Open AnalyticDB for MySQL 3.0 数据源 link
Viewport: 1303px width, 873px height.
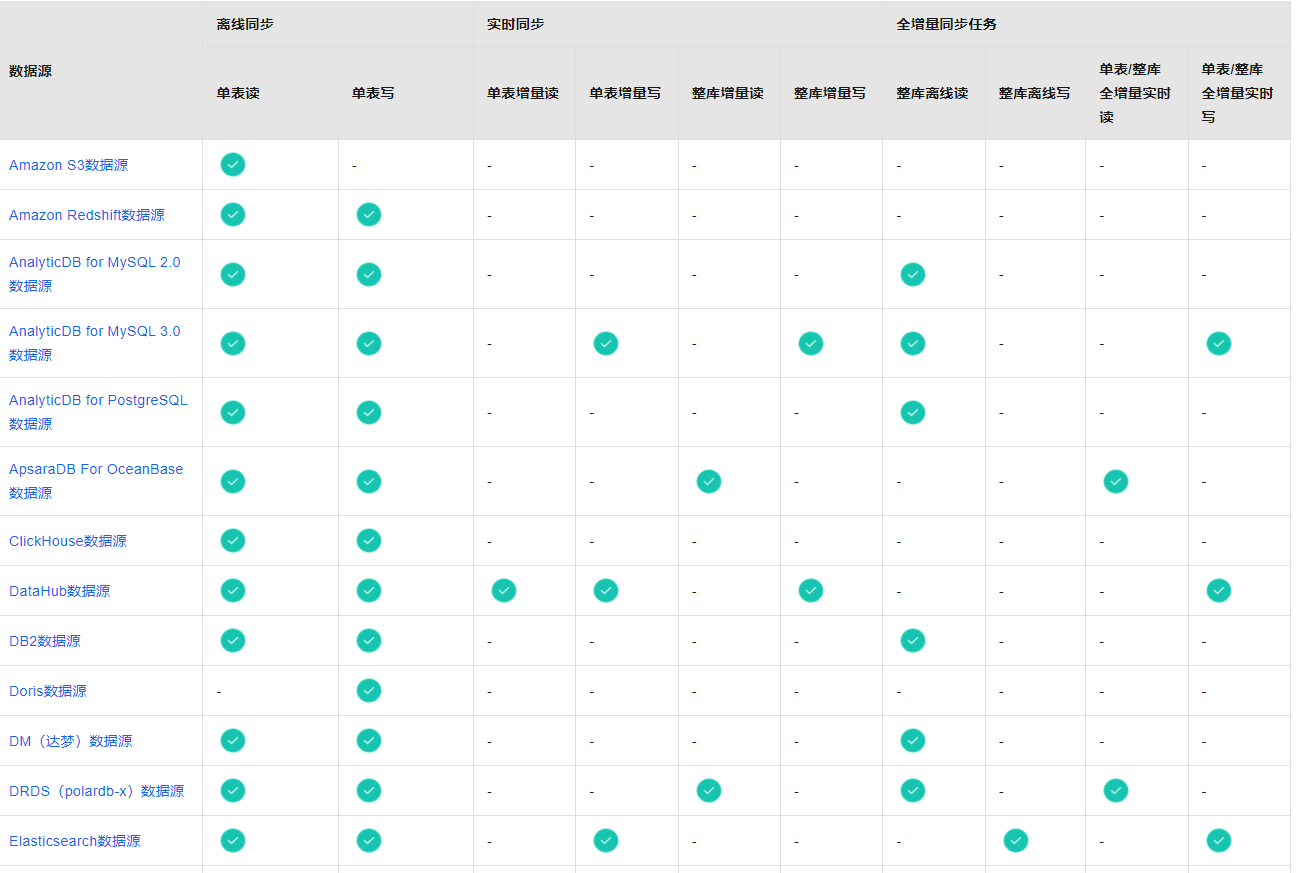[x=95, y=343]
